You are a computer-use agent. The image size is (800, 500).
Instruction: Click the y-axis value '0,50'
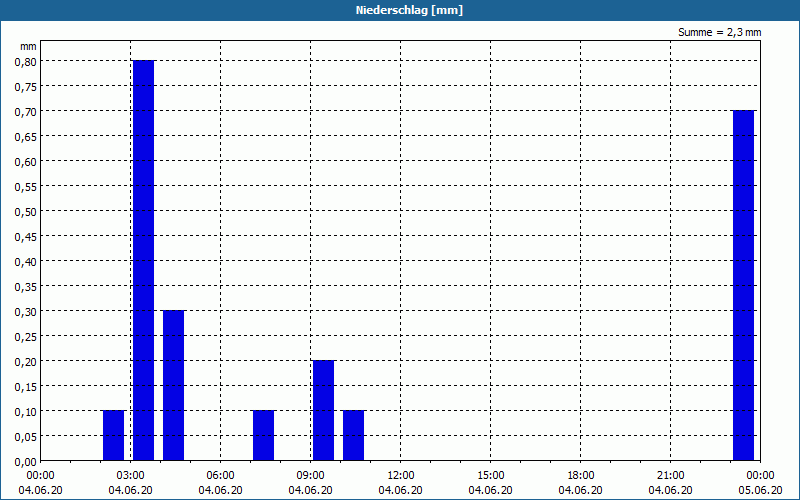click(26, 212)
